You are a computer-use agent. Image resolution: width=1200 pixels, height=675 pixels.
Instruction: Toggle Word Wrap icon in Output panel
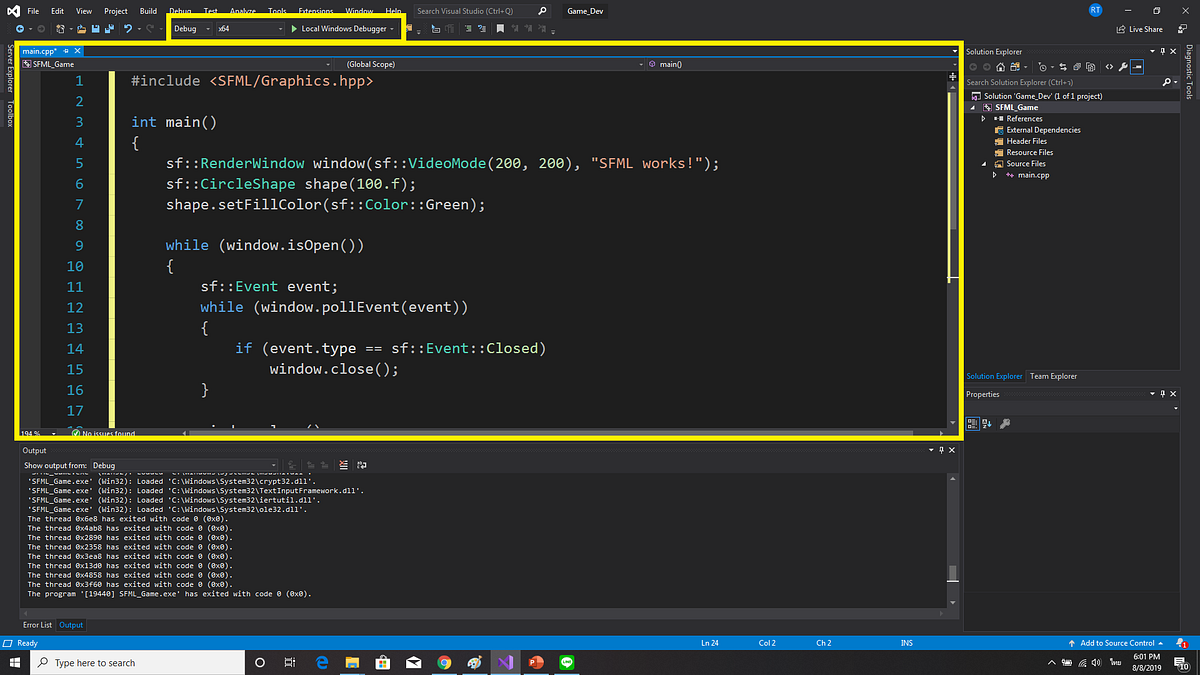pyautogui.click(x=361, y=465)
